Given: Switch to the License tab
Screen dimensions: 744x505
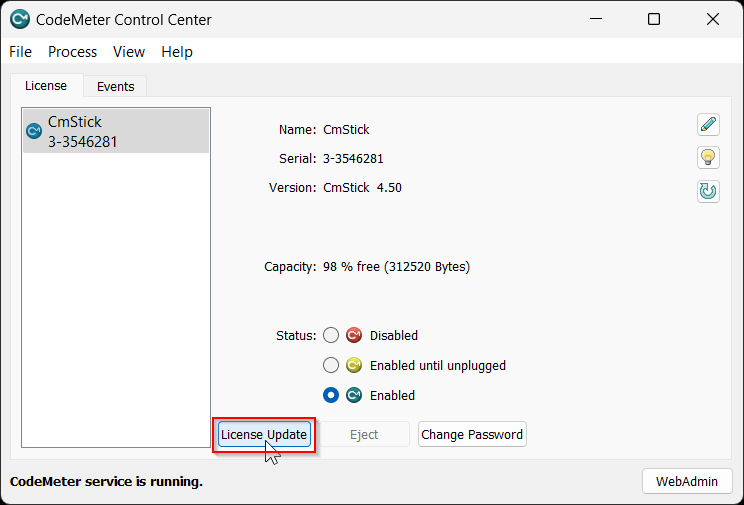Looking at the screenshot, I should (x=46, y=86).
